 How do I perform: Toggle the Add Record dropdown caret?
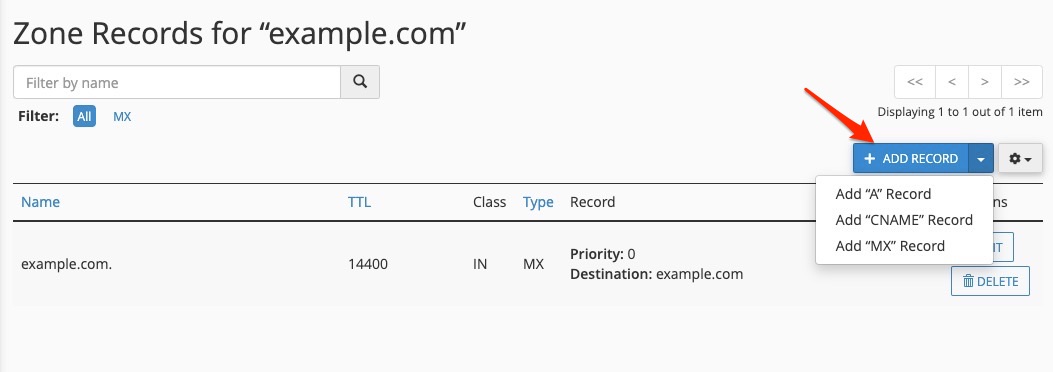click(x=981, y=158)
